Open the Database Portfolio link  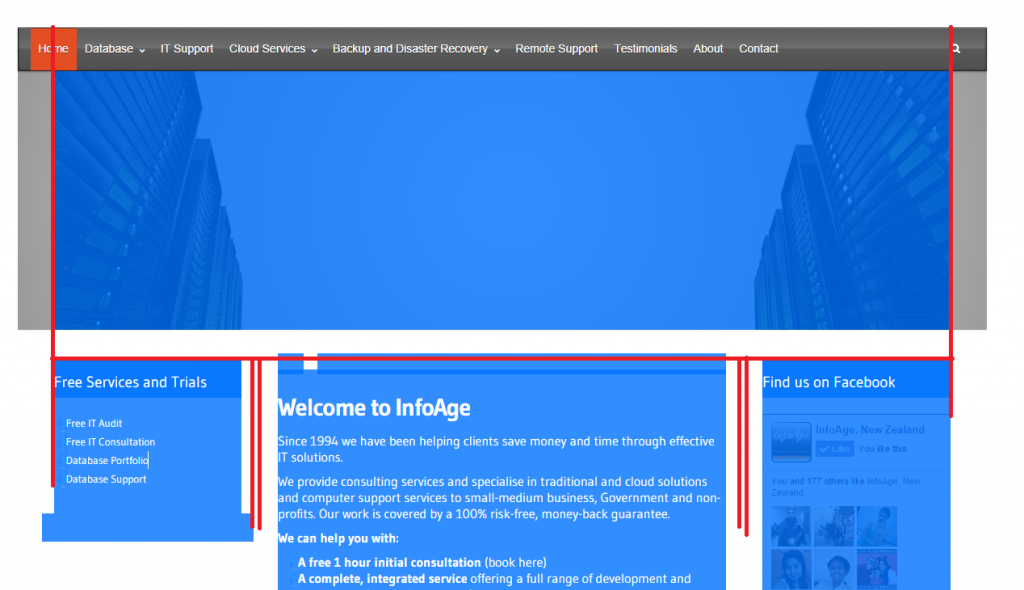coord(107,461)
